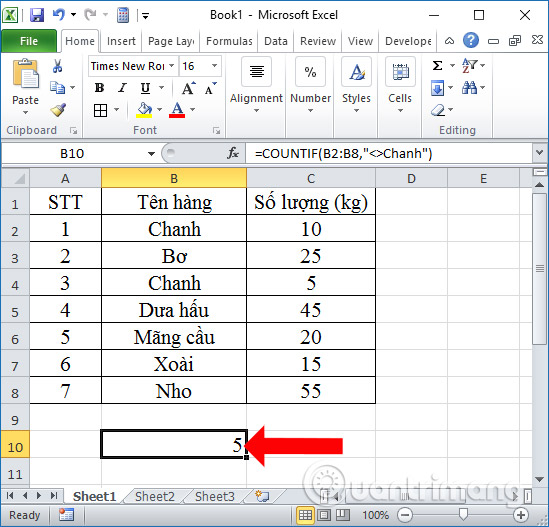Click the Minimize the Ribbon caret icon
Viewport: 549px width, 527px height.
[449, 41]
